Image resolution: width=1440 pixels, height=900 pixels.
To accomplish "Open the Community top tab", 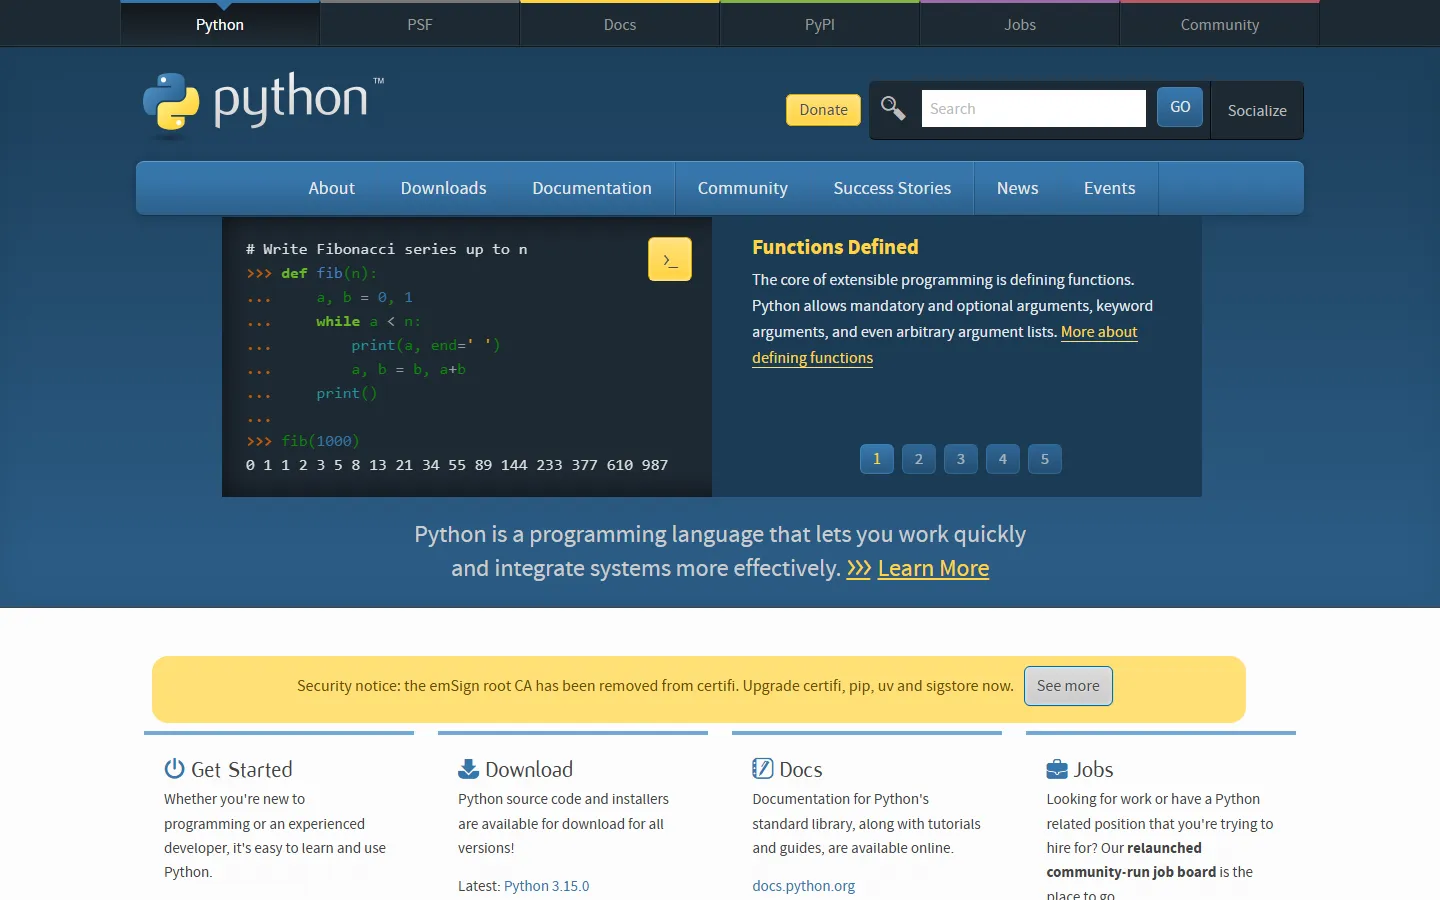I will [1220, 24].
